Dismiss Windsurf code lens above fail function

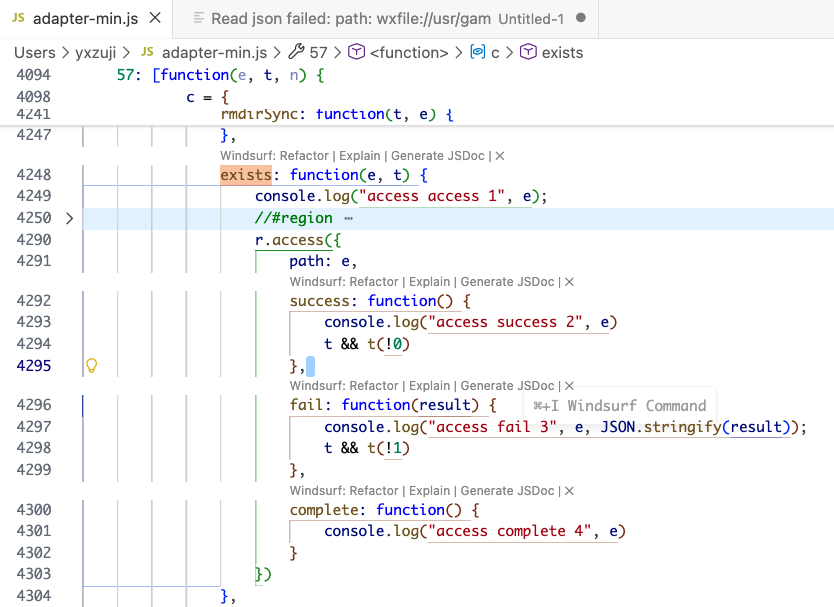click(569, 386)
